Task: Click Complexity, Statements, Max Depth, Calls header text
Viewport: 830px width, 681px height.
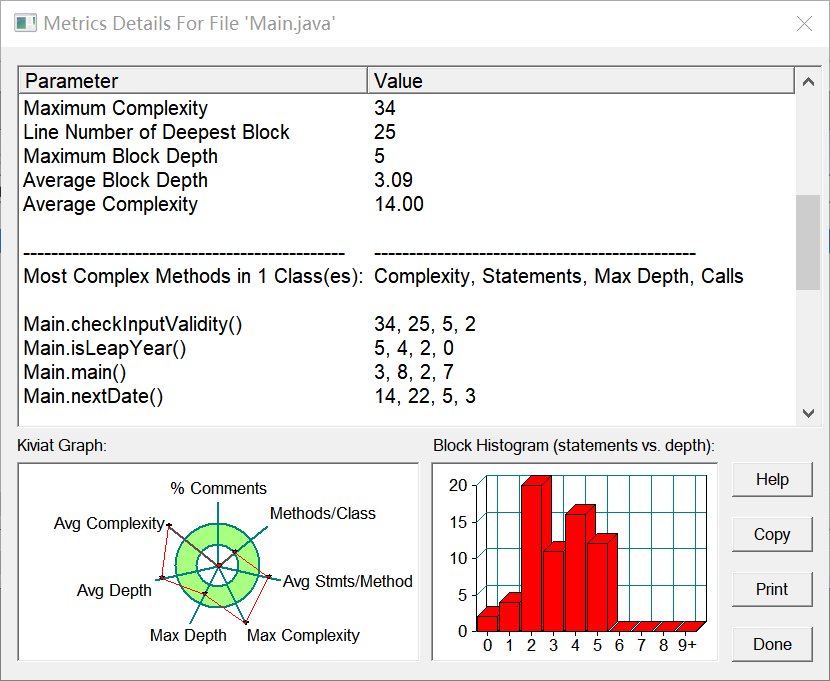Action: pyautogui.click(x=558, y=276)
